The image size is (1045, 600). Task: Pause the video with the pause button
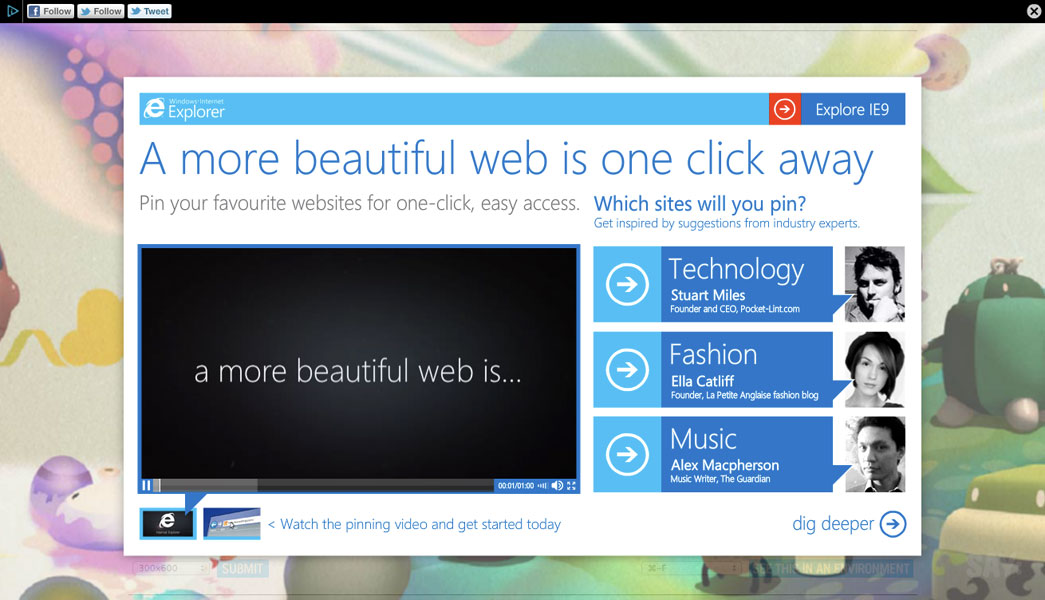coord(146,486)
